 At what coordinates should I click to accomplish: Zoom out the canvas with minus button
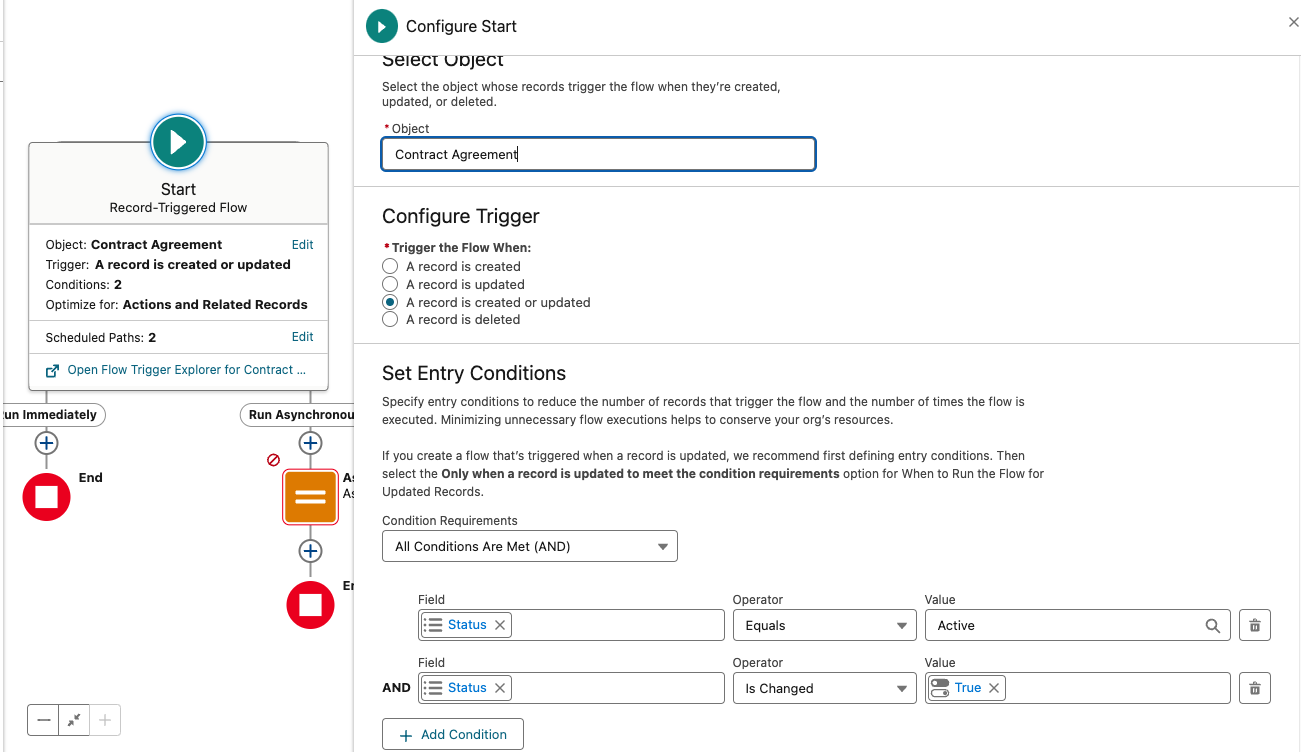pyautogui.click(x=43, y=720)
